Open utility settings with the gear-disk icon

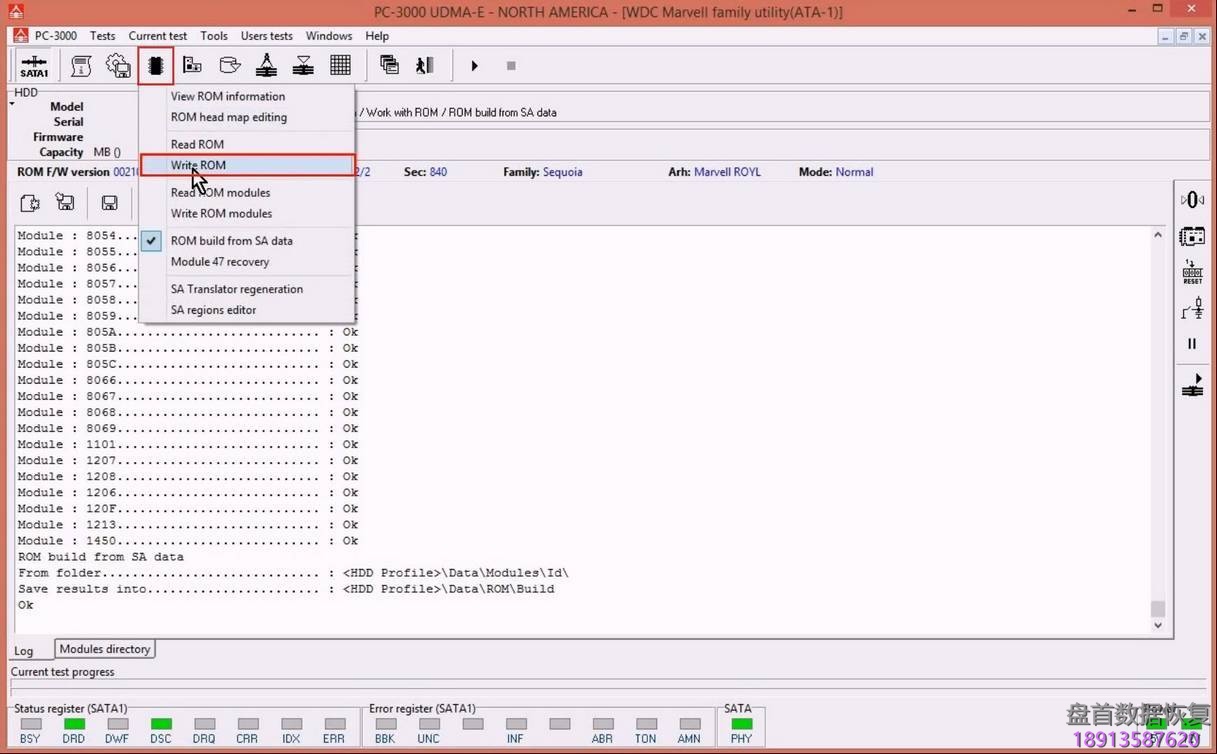point(118,65)
